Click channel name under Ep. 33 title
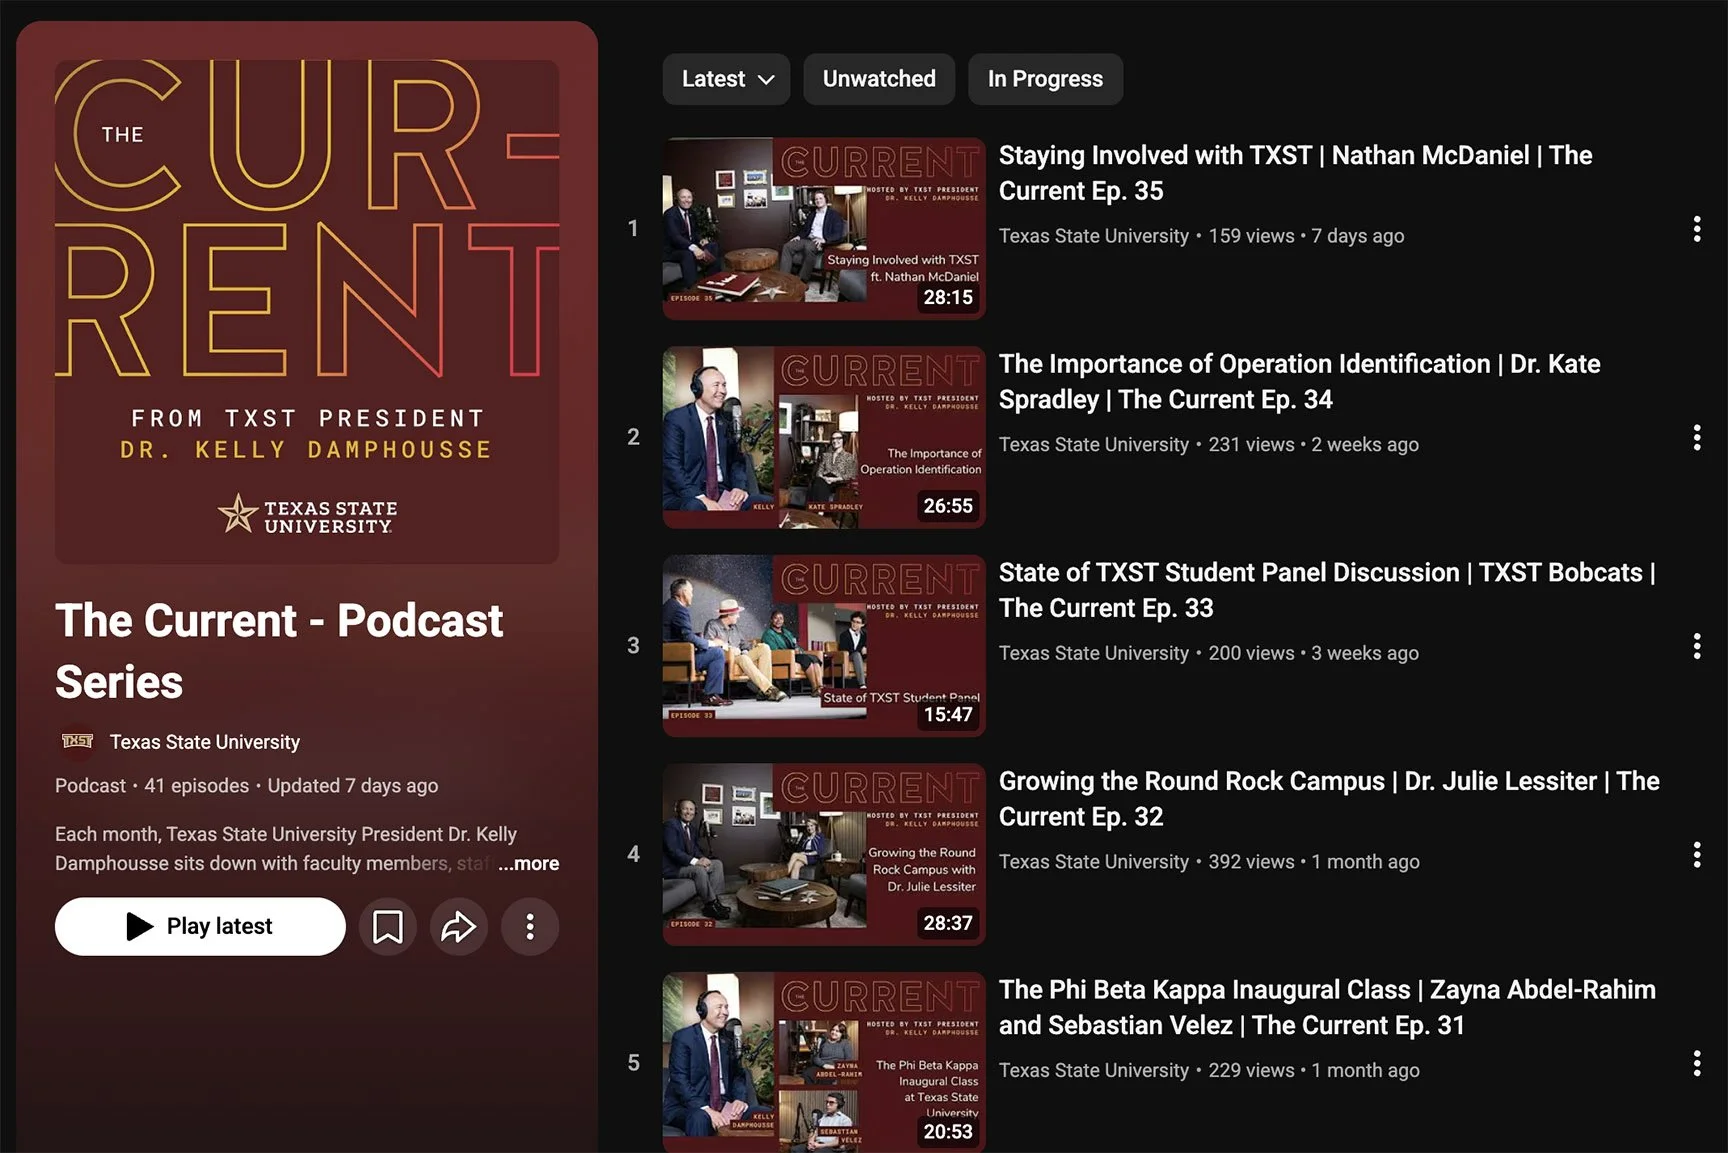 click(x=1094, y=653)
